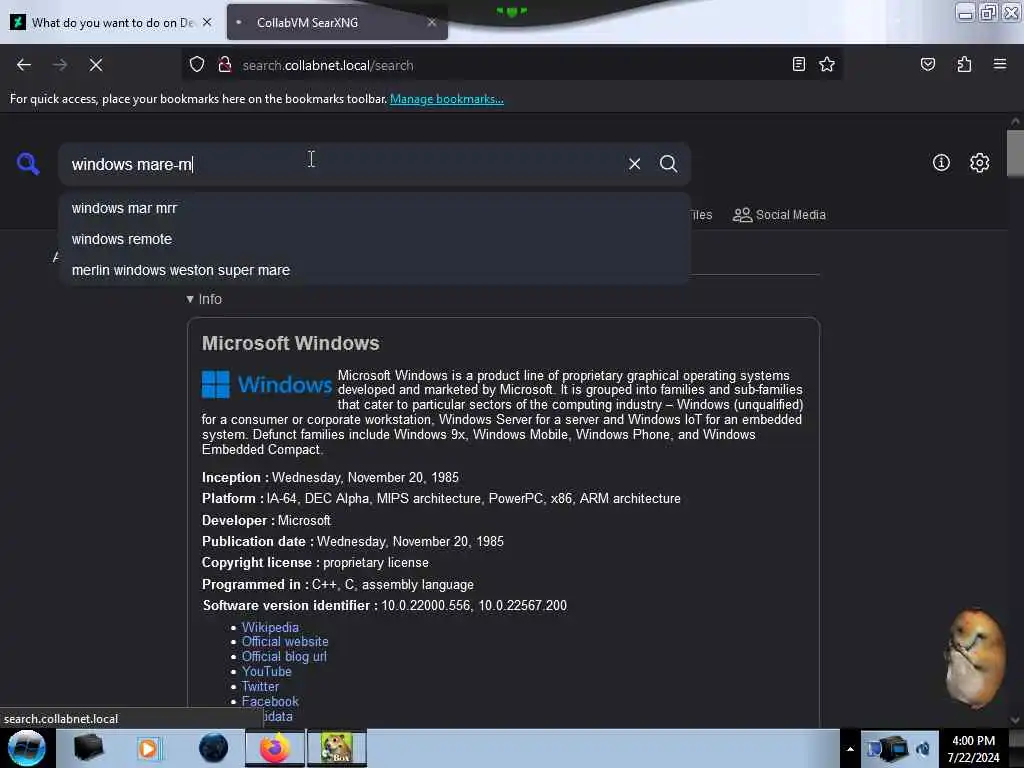Open the Official website link

coord(285,641)
